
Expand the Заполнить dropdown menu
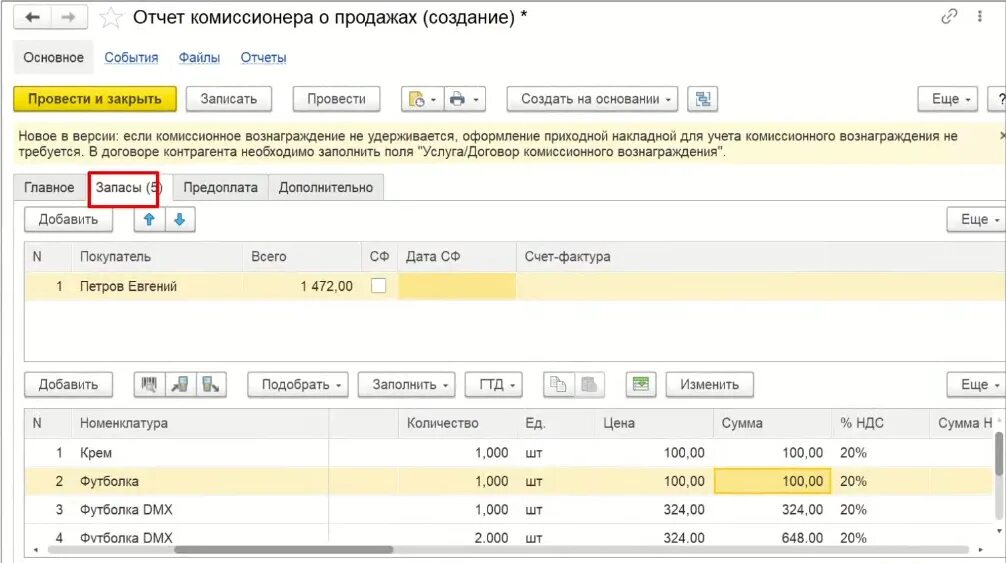click(412, 385)
